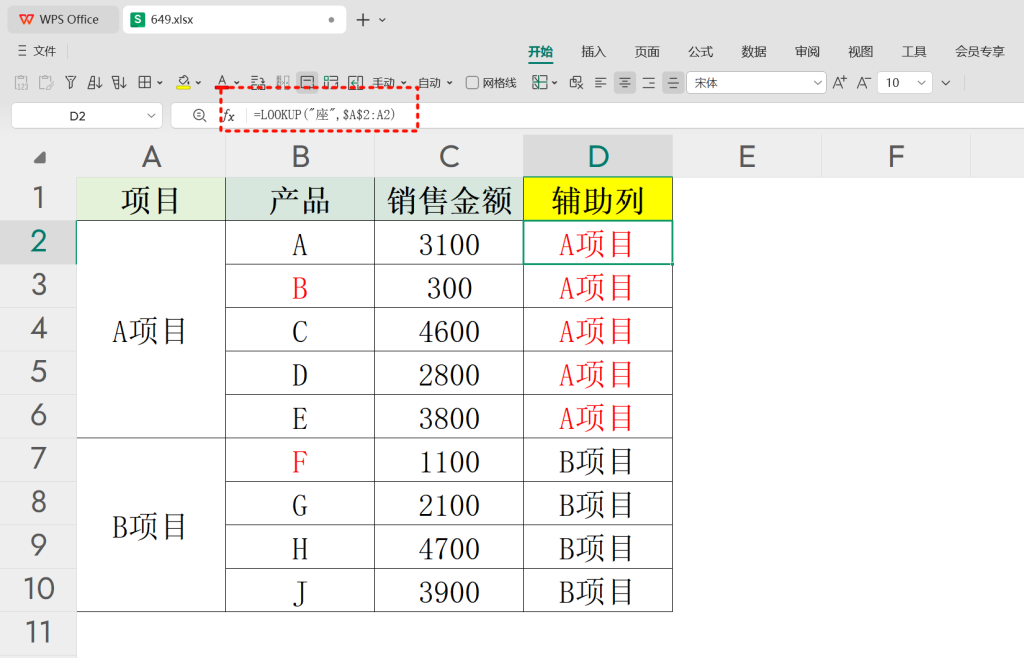Switch to the 公式 ribbon tab
The image size is (1024, 658).
(x=700, y=52)
